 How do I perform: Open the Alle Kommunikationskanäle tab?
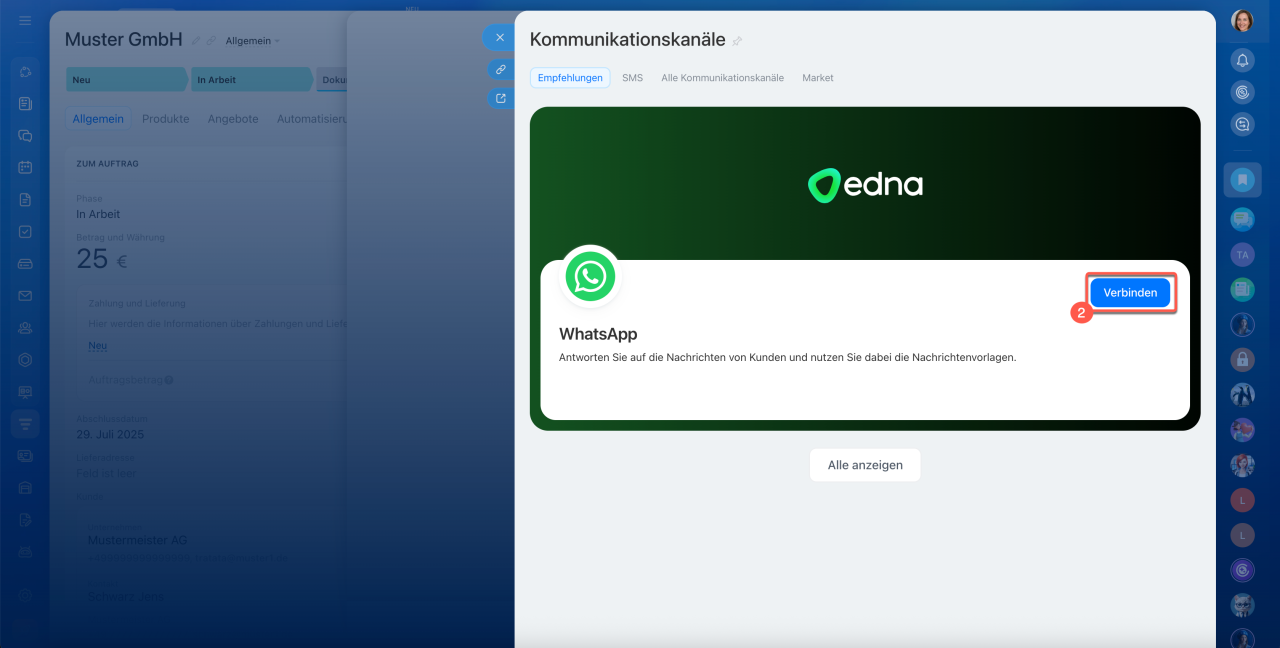coord(722,78)
